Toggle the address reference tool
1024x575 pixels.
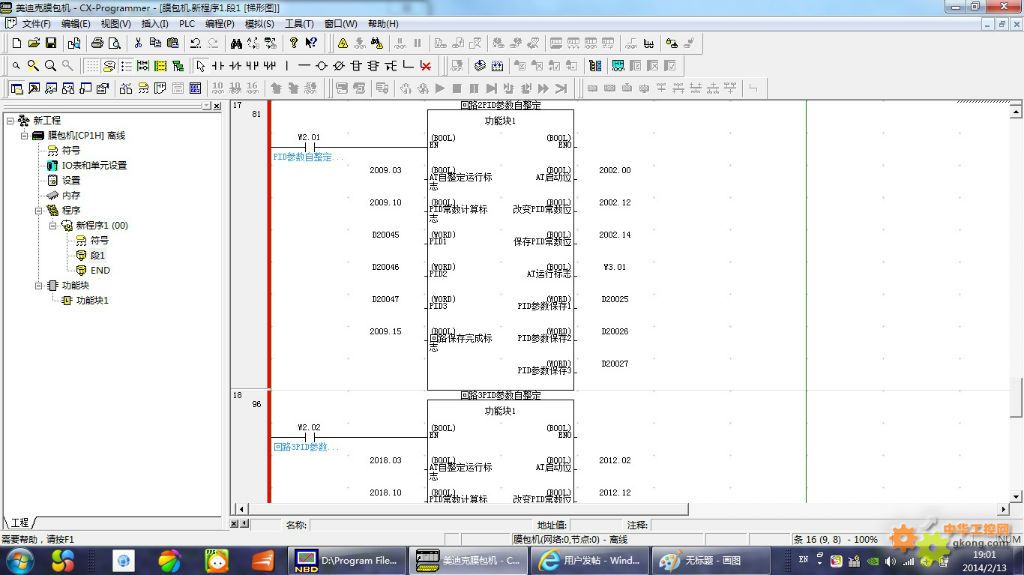tap(68, 88)
